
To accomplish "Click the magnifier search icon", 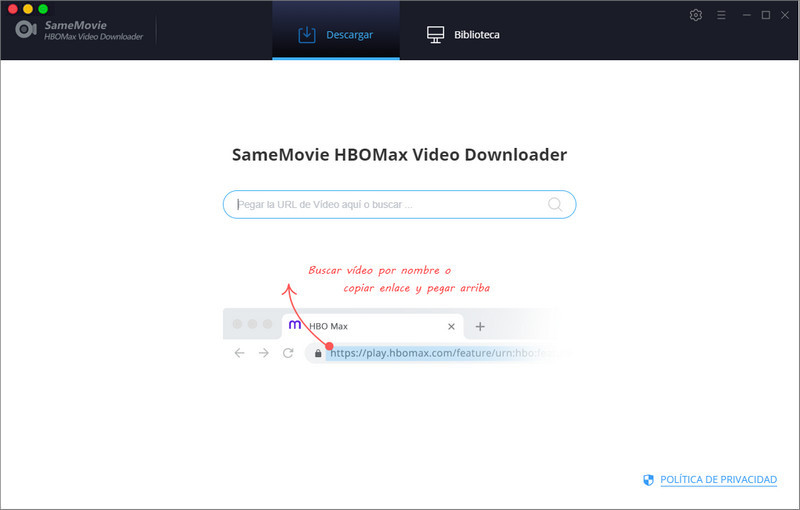I will tap(555, 205).
